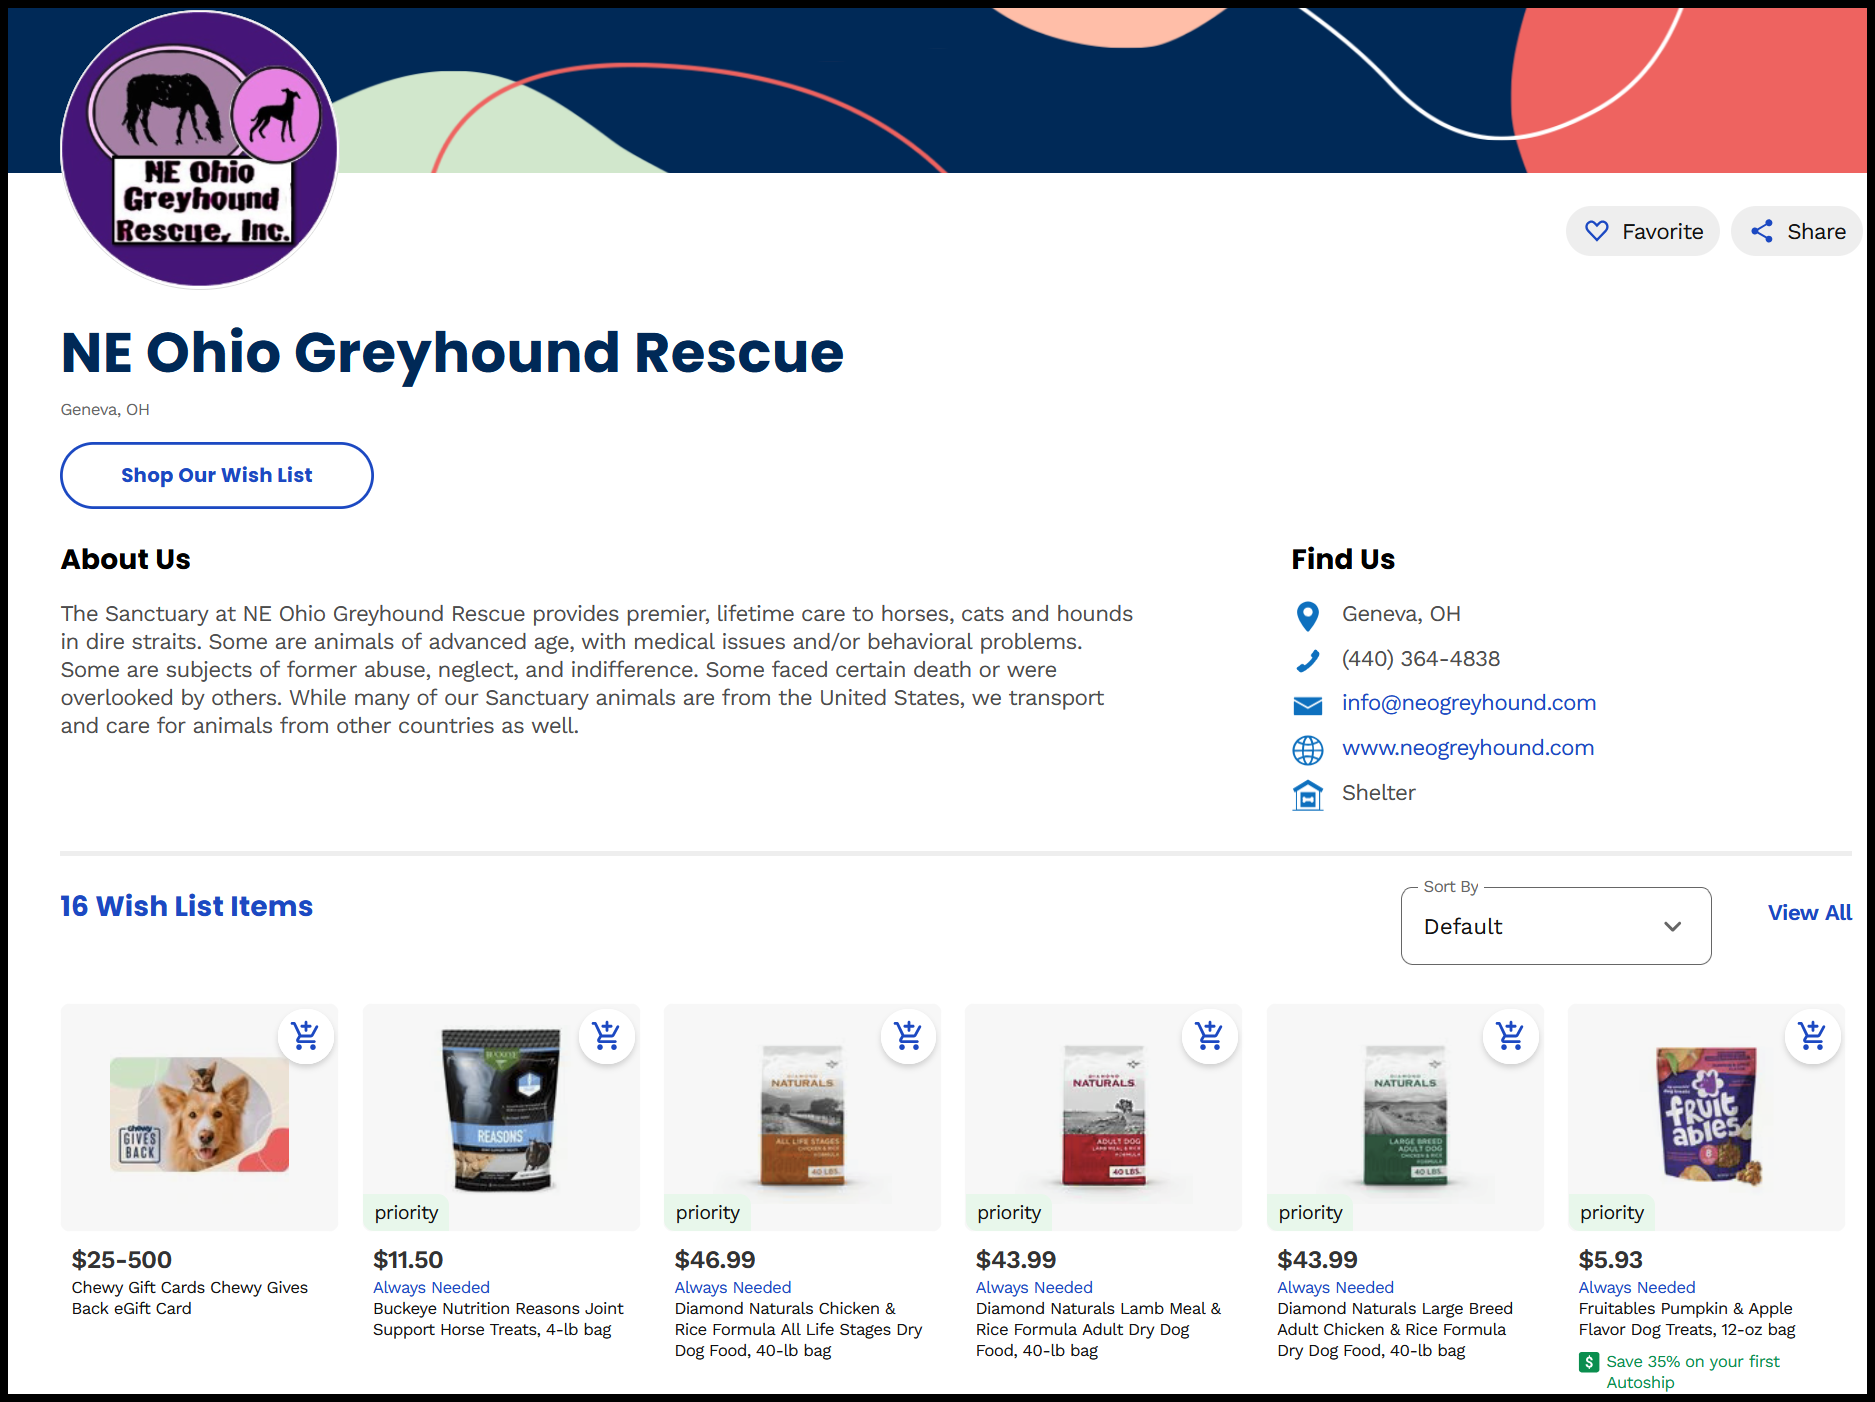This screenshot has height=1402, width=1875.
Task: Email info@neogreyhound.com
Action: pyautogui.click(x=1468, y=703)
